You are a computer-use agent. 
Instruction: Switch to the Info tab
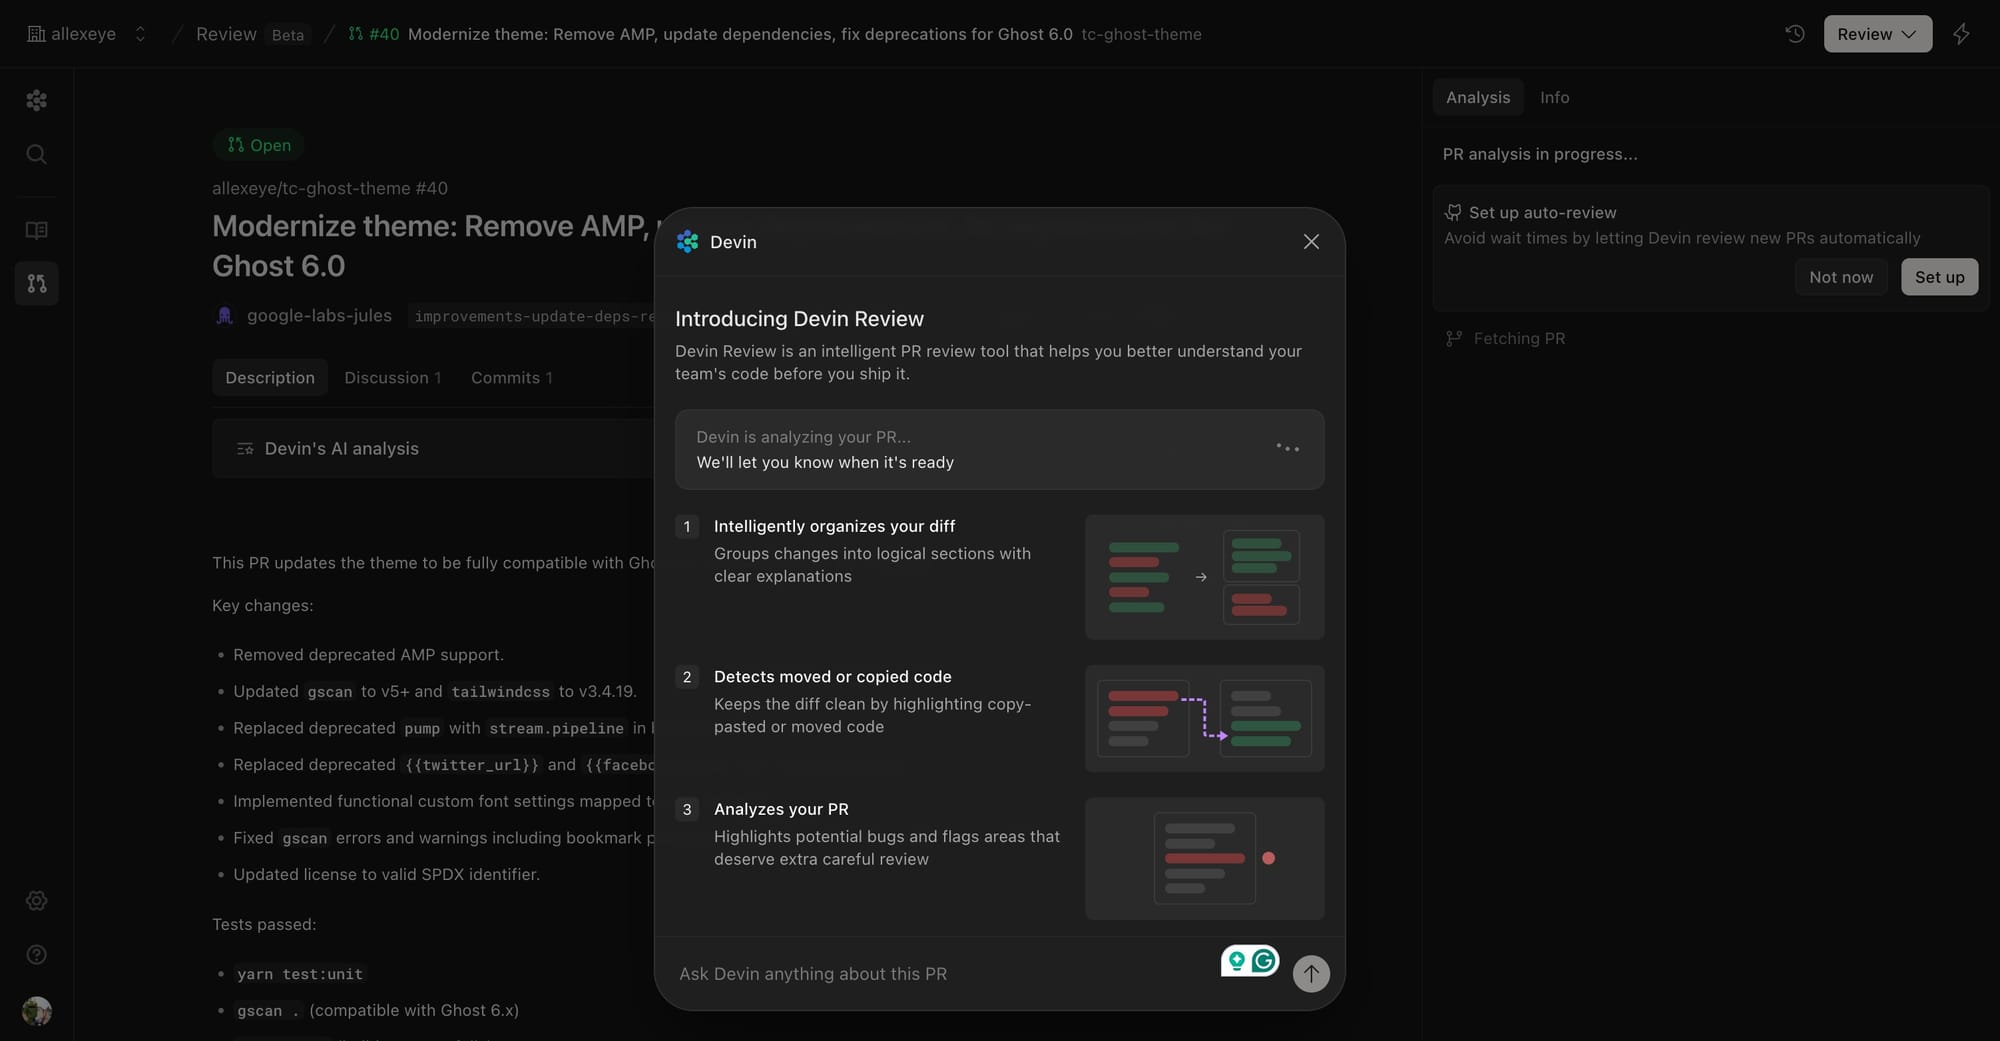pos(1554,97)
